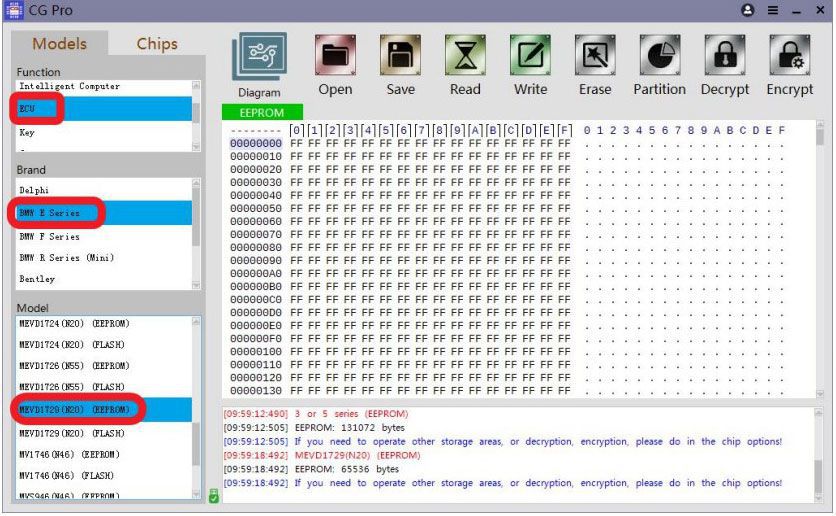Viewport: 836px width, 516px height.
Task: Select MEVD1726(N55) (FLASH) model
Action: (x=104, y=387)
